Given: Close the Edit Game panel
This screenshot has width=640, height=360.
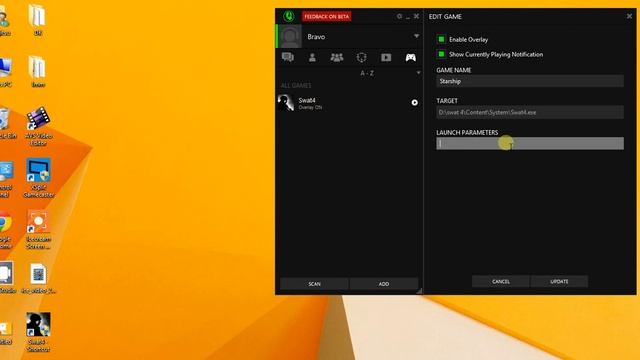Looking at the screenshot, I should [629, 16].
